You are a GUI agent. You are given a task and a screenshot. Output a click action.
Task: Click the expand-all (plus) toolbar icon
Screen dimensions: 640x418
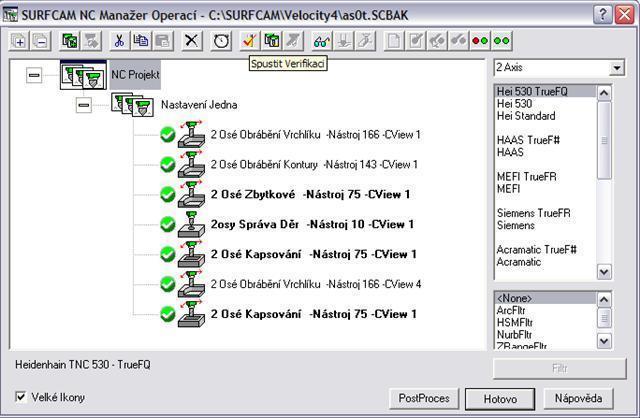19,41
